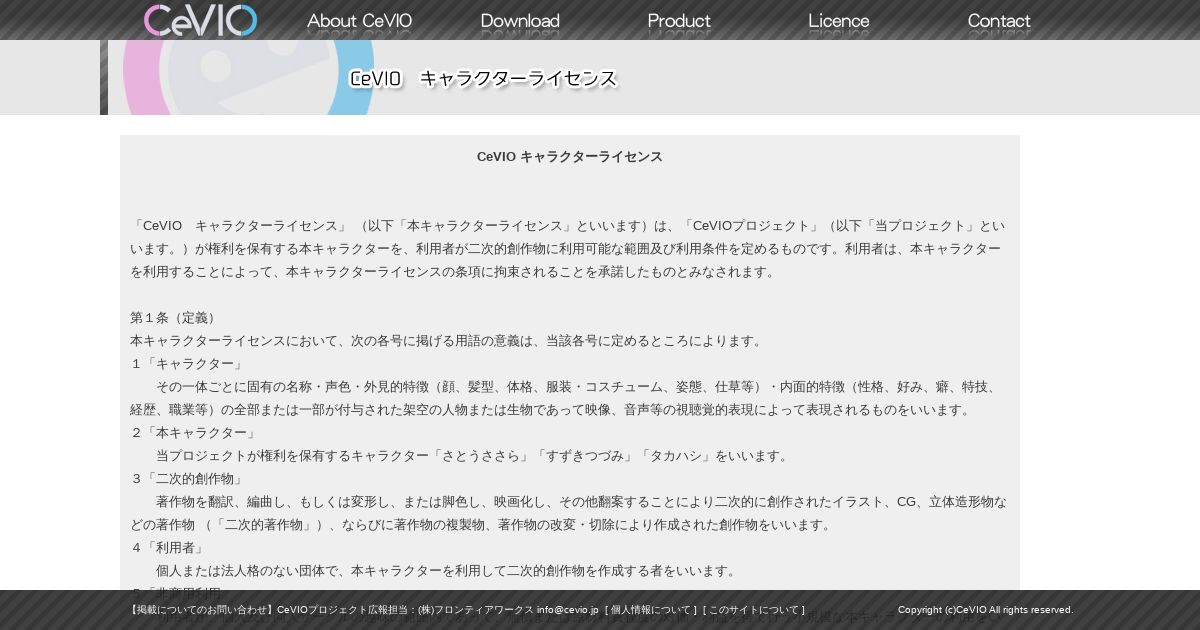1200x630 pixels.
Task: Open the Download menu item
Action: (520, 21)
